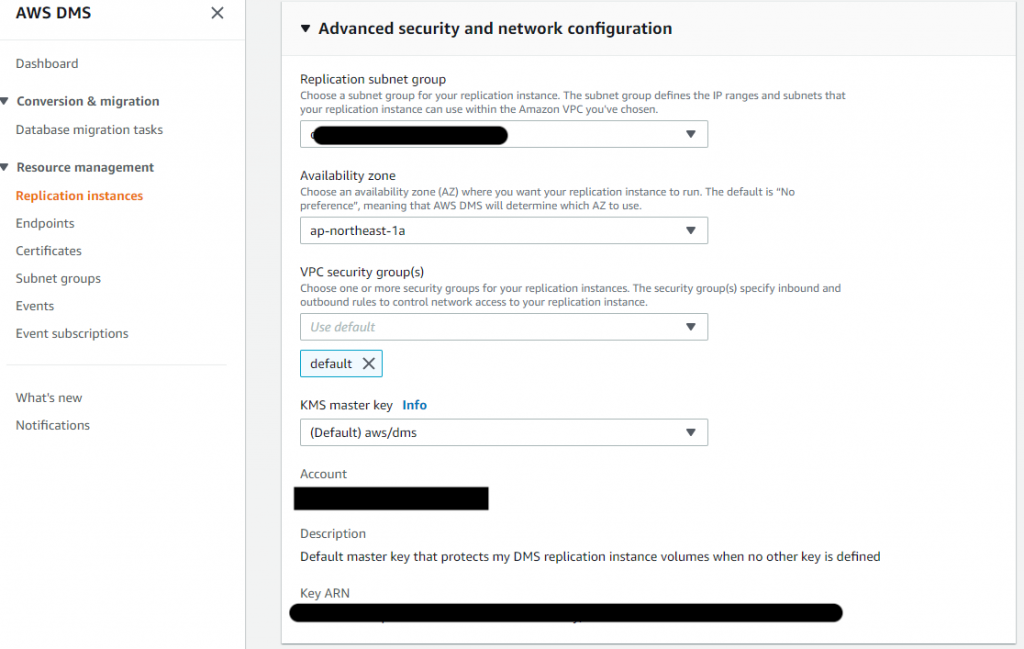The height and width of the screenshot is (649, 1024).
Task: Close the AWS DMS navigation panel
Action: pyautogui.click(x=217, y=13)
